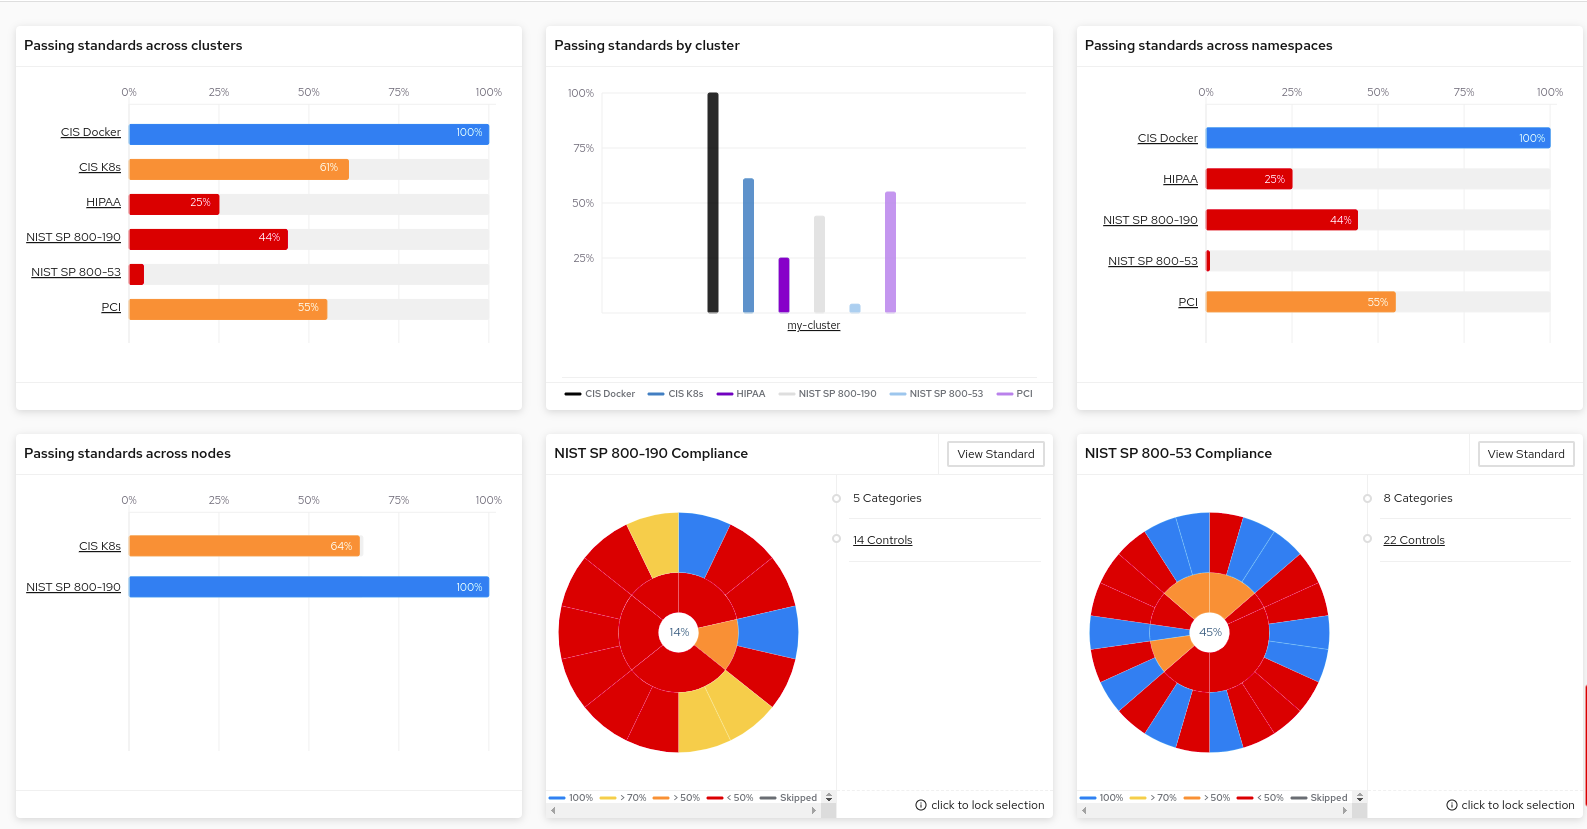Click the > 70% legend entry in NIST 800-190 panel
The width and height of the screenshot is (1587, 829).
click(623, 798)
